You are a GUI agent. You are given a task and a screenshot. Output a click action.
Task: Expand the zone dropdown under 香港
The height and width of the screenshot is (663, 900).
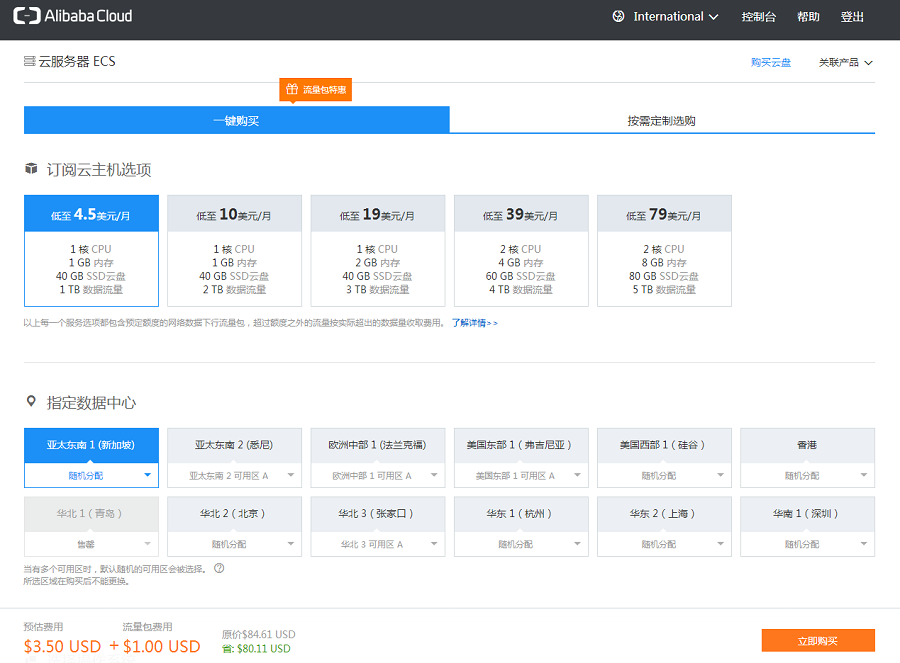[x=808, y=475]
